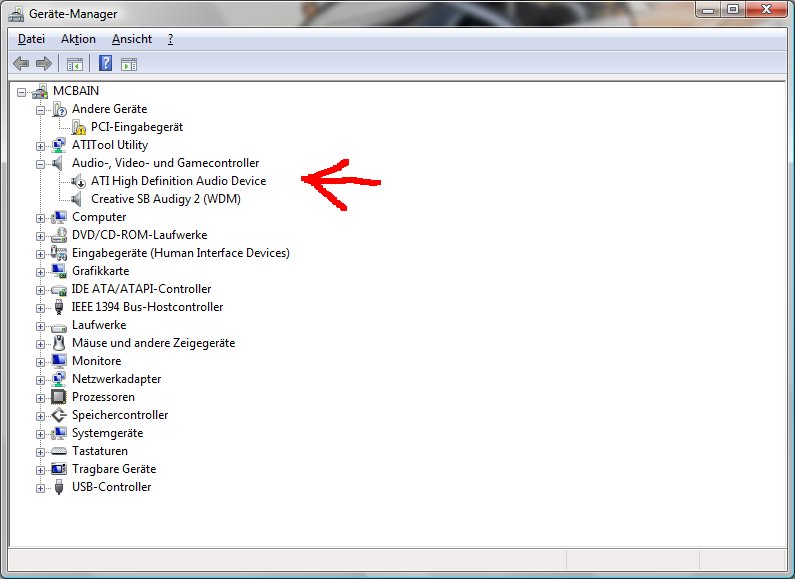The width and height of the screenshot is (795, 579).
Task: Click the Prozessoren chip icon
Action: coord(59,397)
